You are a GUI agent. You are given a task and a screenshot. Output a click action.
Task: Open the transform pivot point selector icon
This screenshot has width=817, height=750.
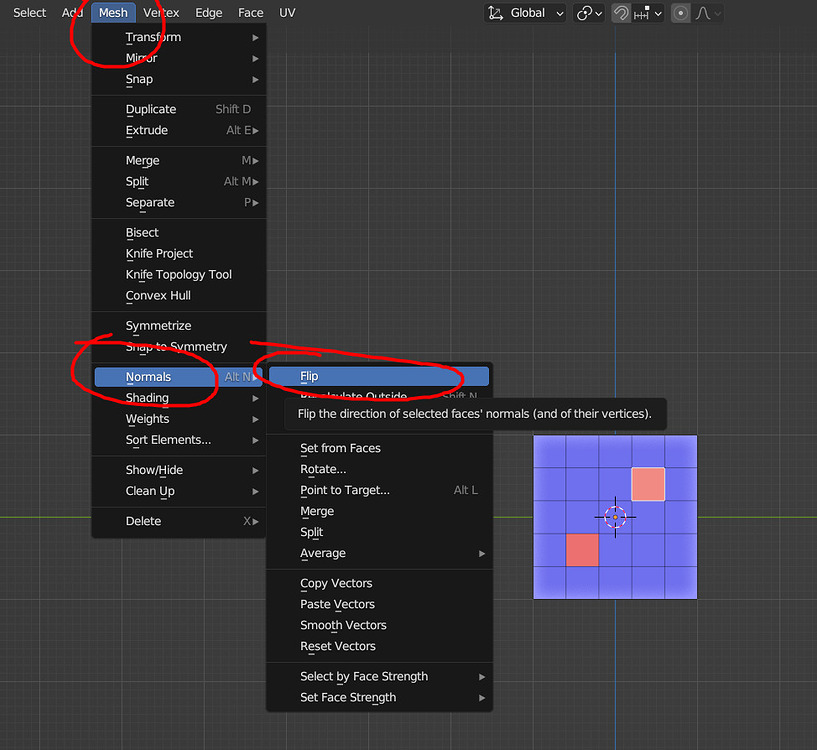click(586, 13)
